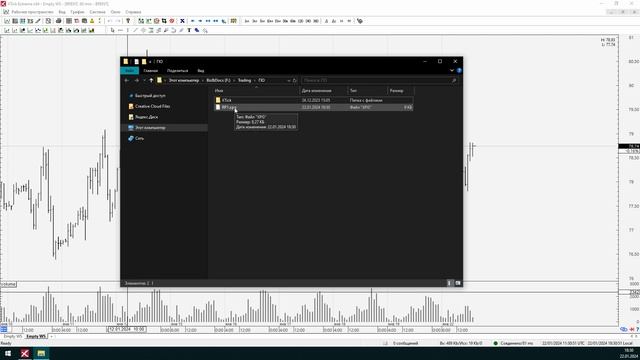Sort files by Размер column header

400,91
